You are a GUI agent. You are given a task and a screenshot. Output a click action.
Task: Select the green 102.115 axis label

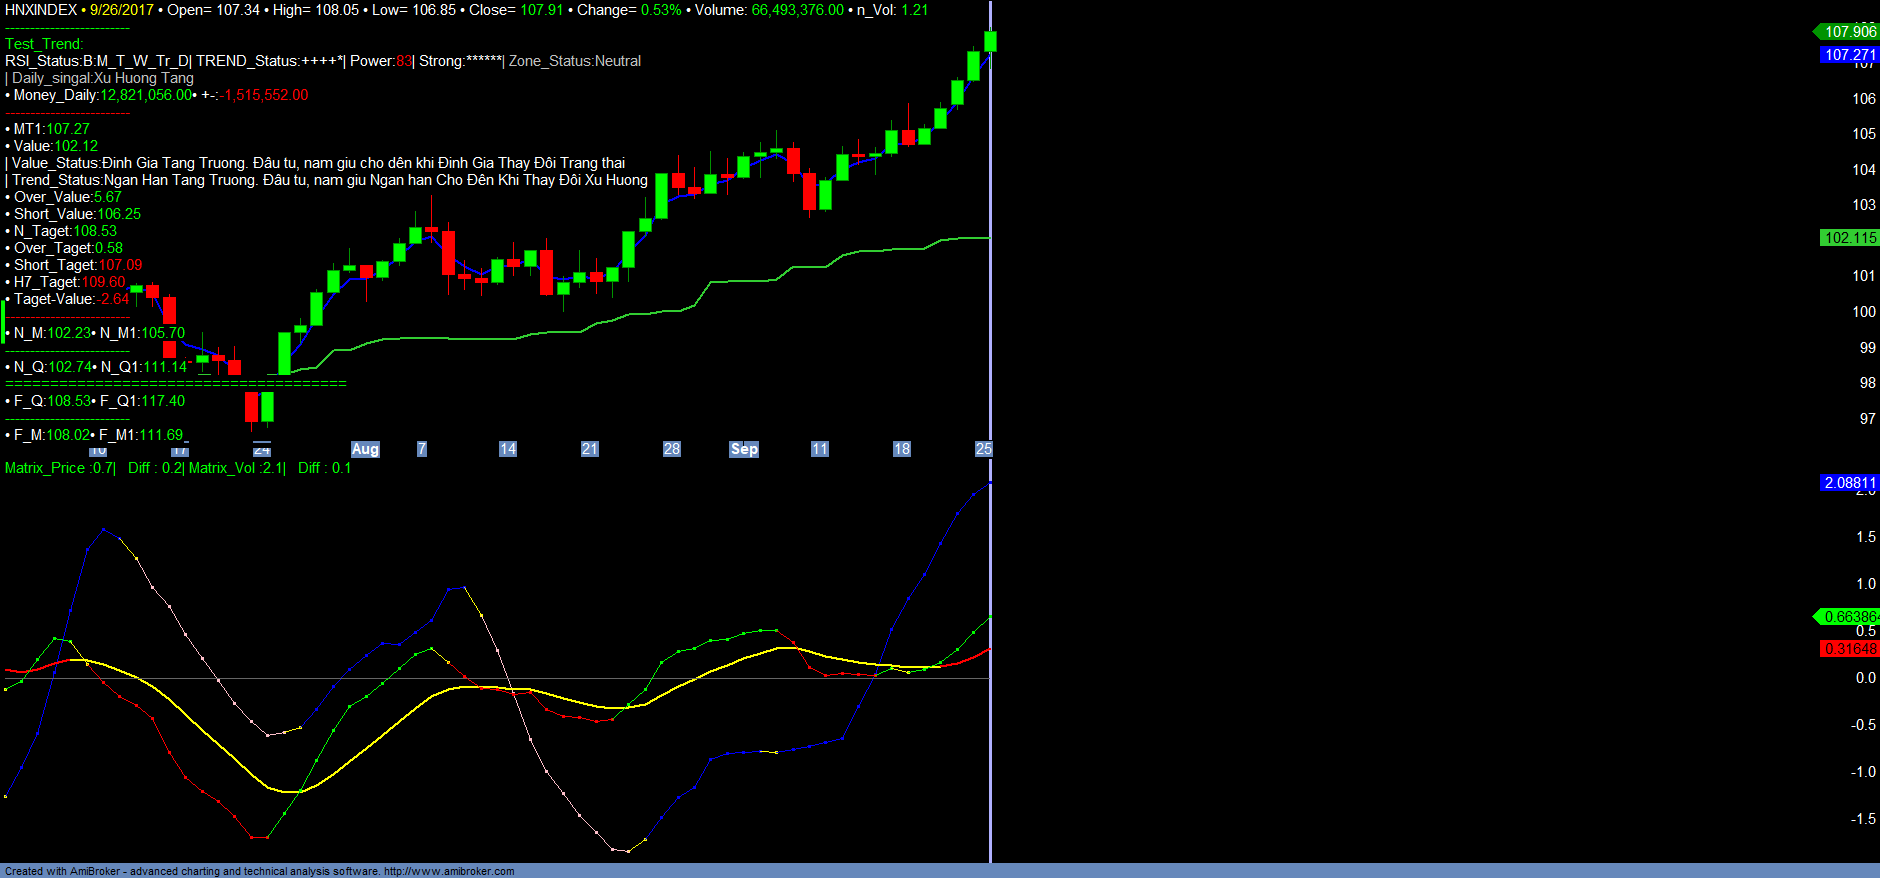tap(1849, 238)
